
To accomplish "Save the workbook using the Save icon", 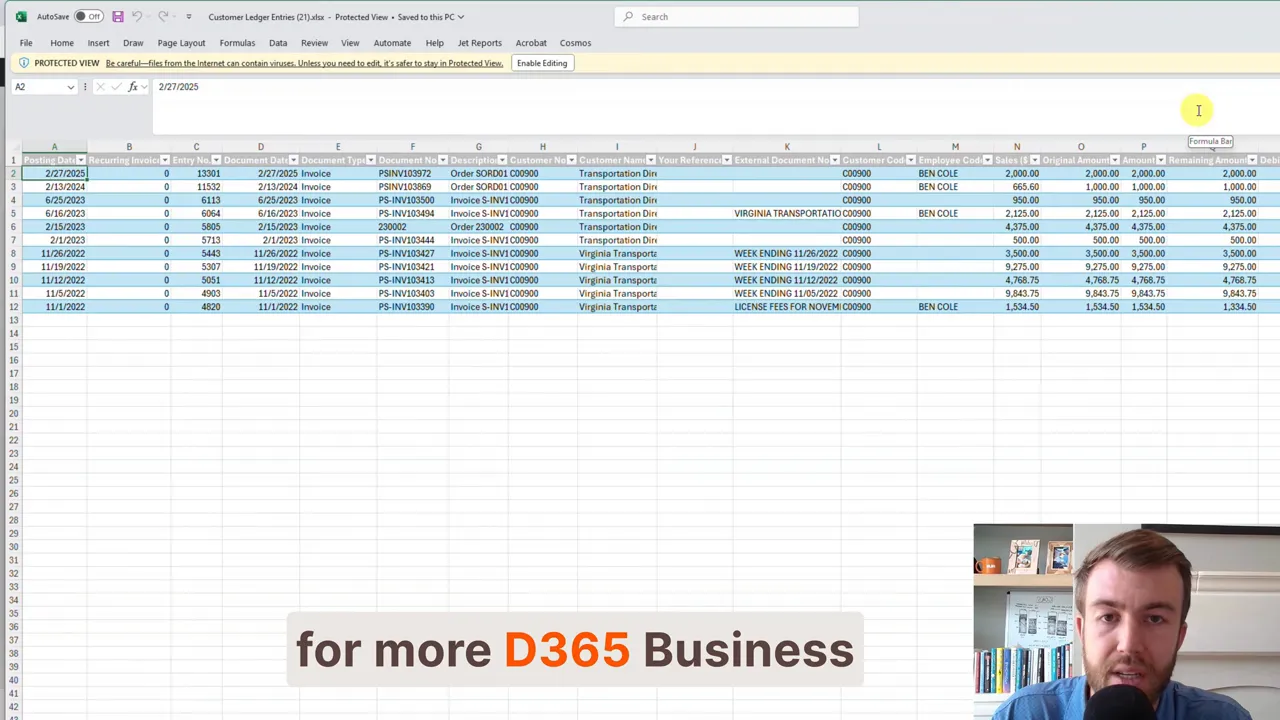I will click(118, 16).
